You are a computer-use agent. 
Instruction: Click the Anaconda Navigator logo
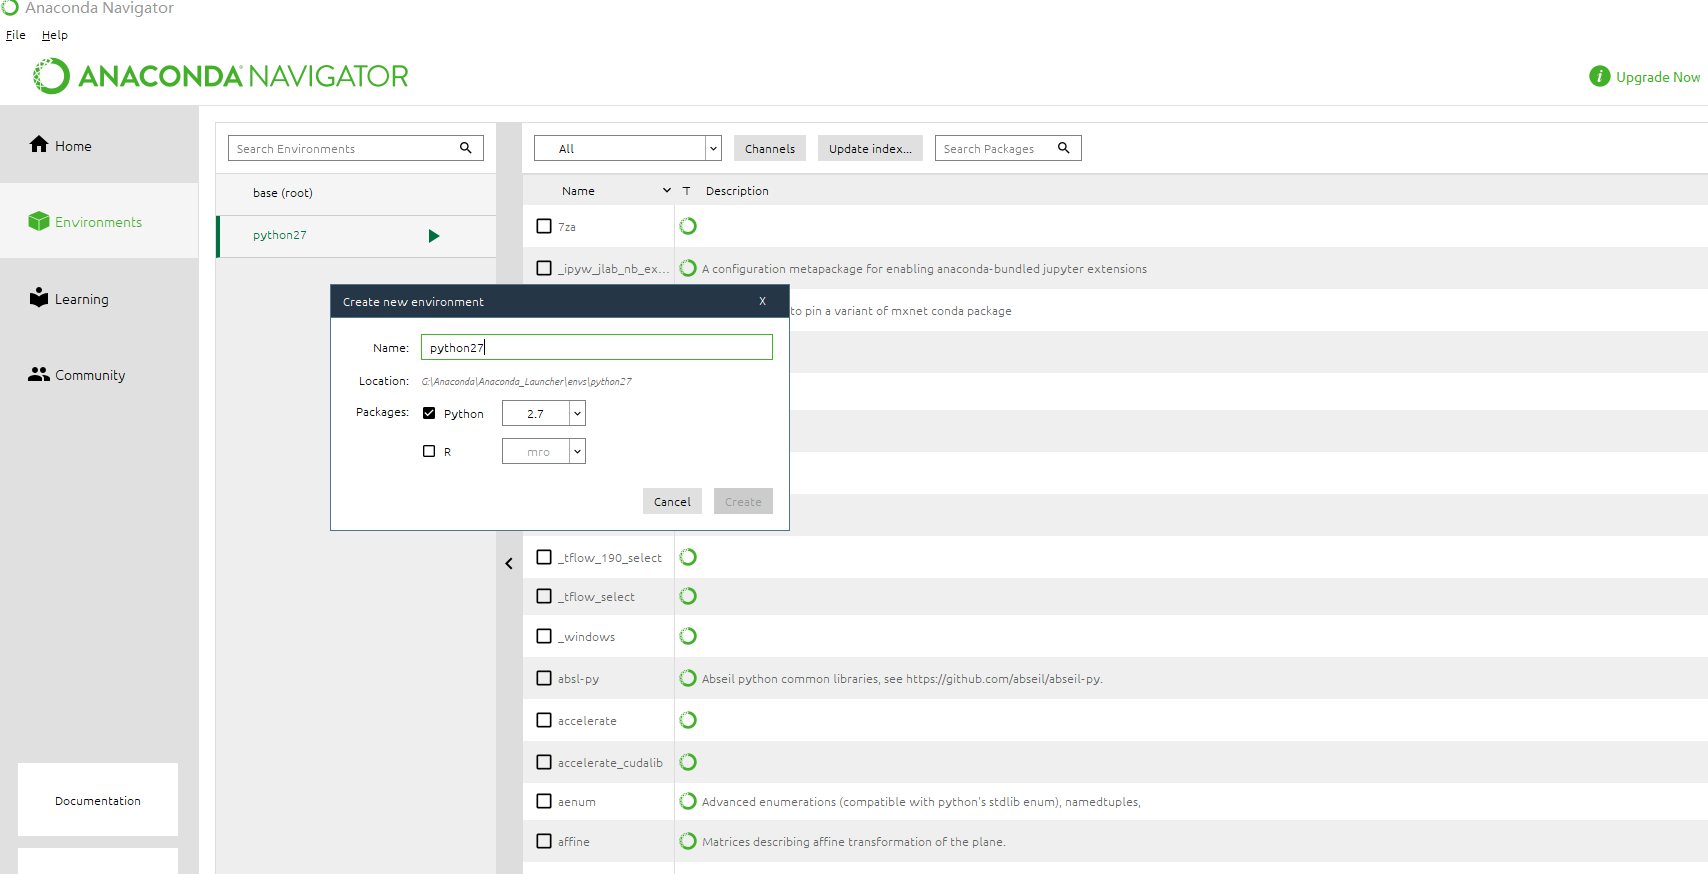(x=221, y=76)
